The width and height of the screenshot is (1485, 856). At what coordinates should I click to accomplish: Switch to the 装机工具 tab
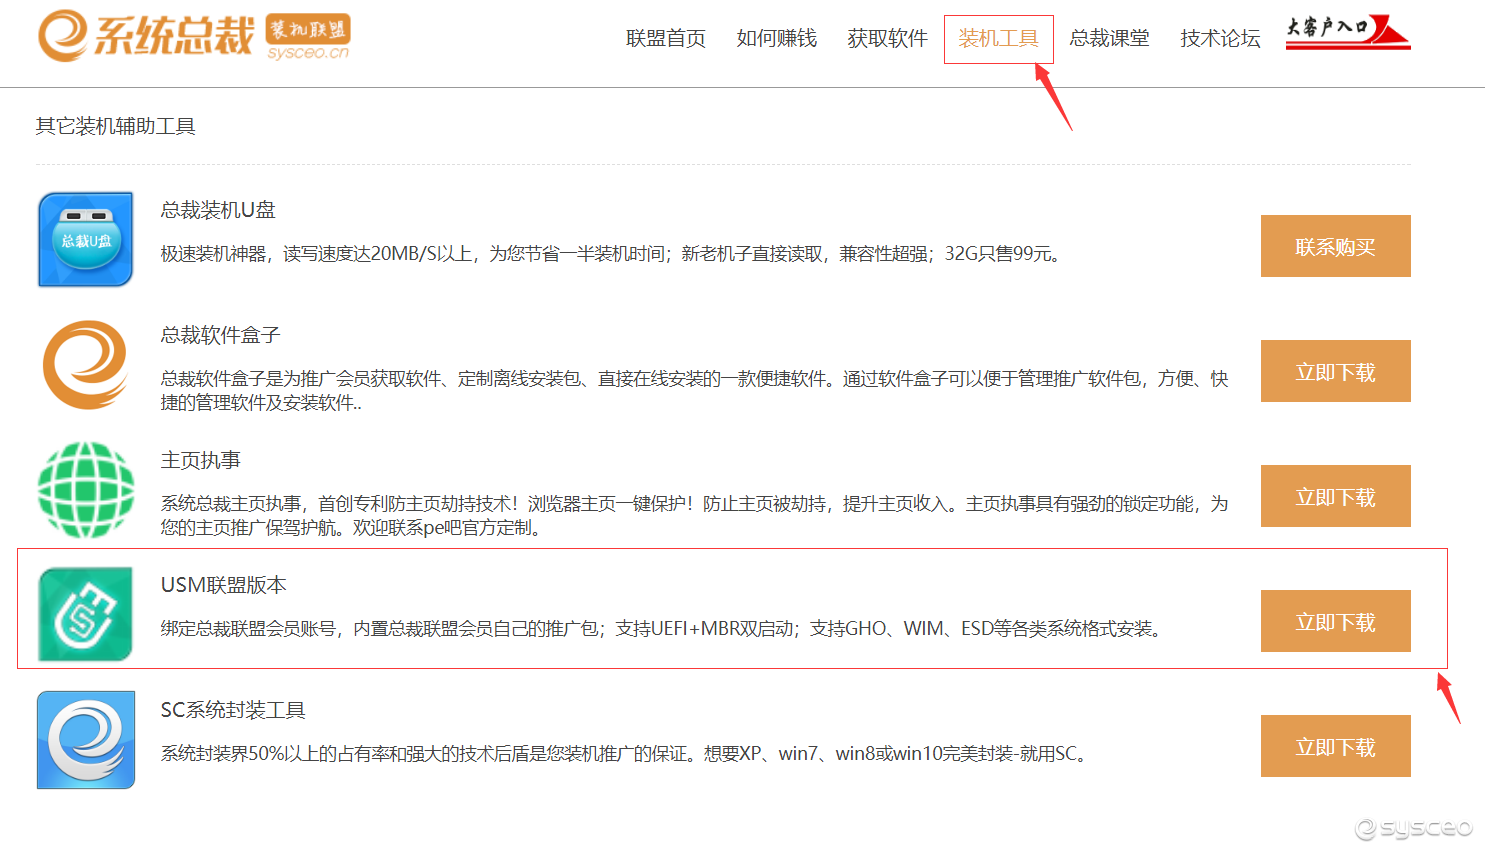pos(998,39)
